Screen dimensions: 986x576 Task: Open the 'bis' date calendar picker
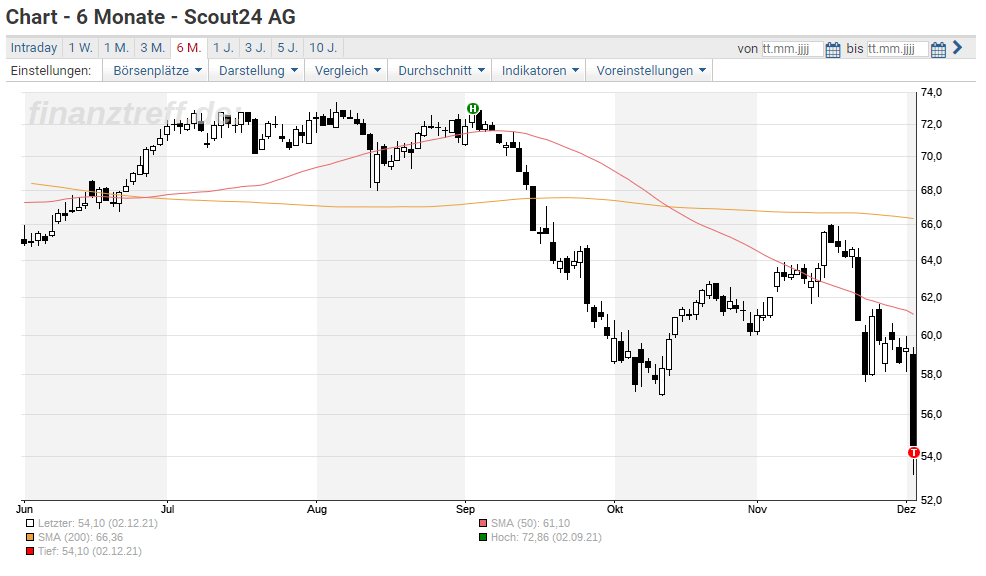click(938, 49)
